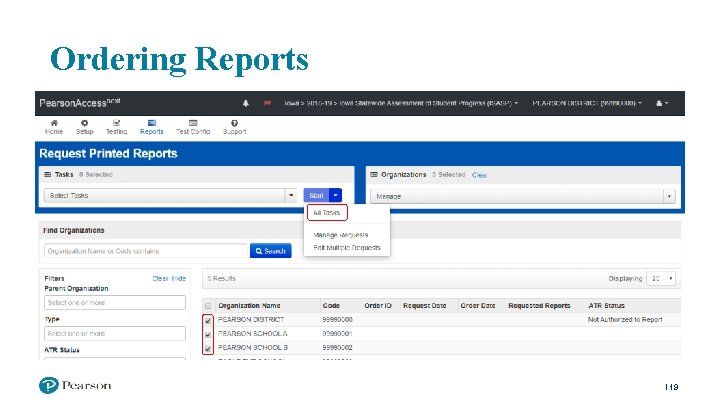The width and height of the screenshot is (720, 405).
Task: Sort by Order ID column header
Action: 377,306
